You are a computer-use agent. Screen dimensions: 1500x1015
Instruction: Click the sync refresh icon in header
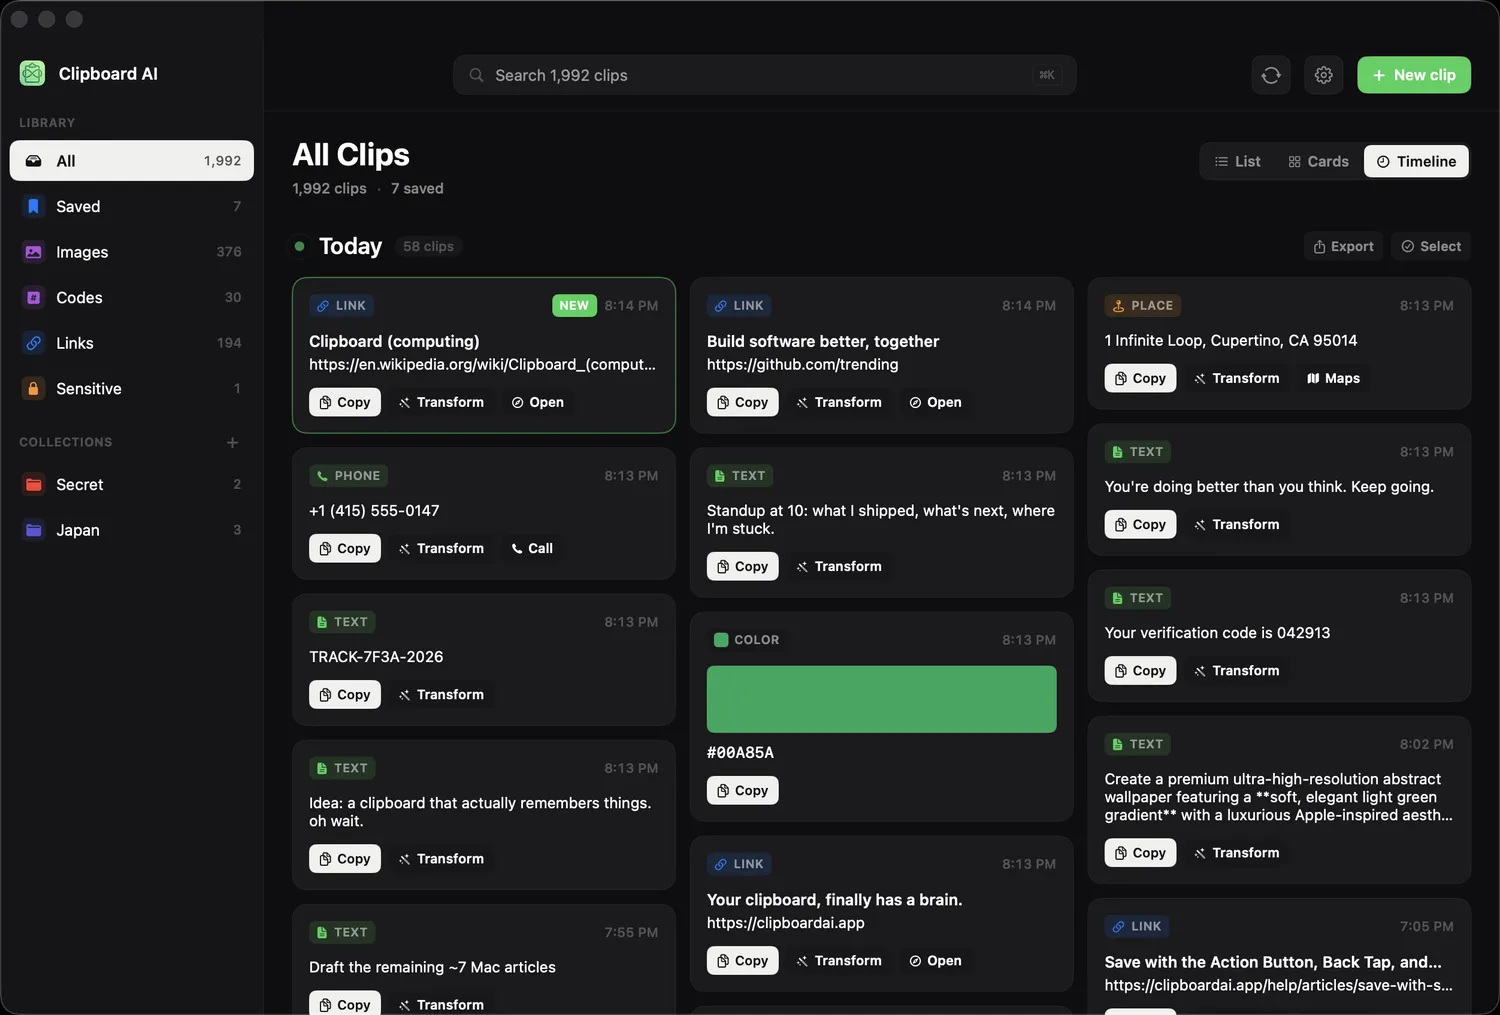coord(1271,75)
